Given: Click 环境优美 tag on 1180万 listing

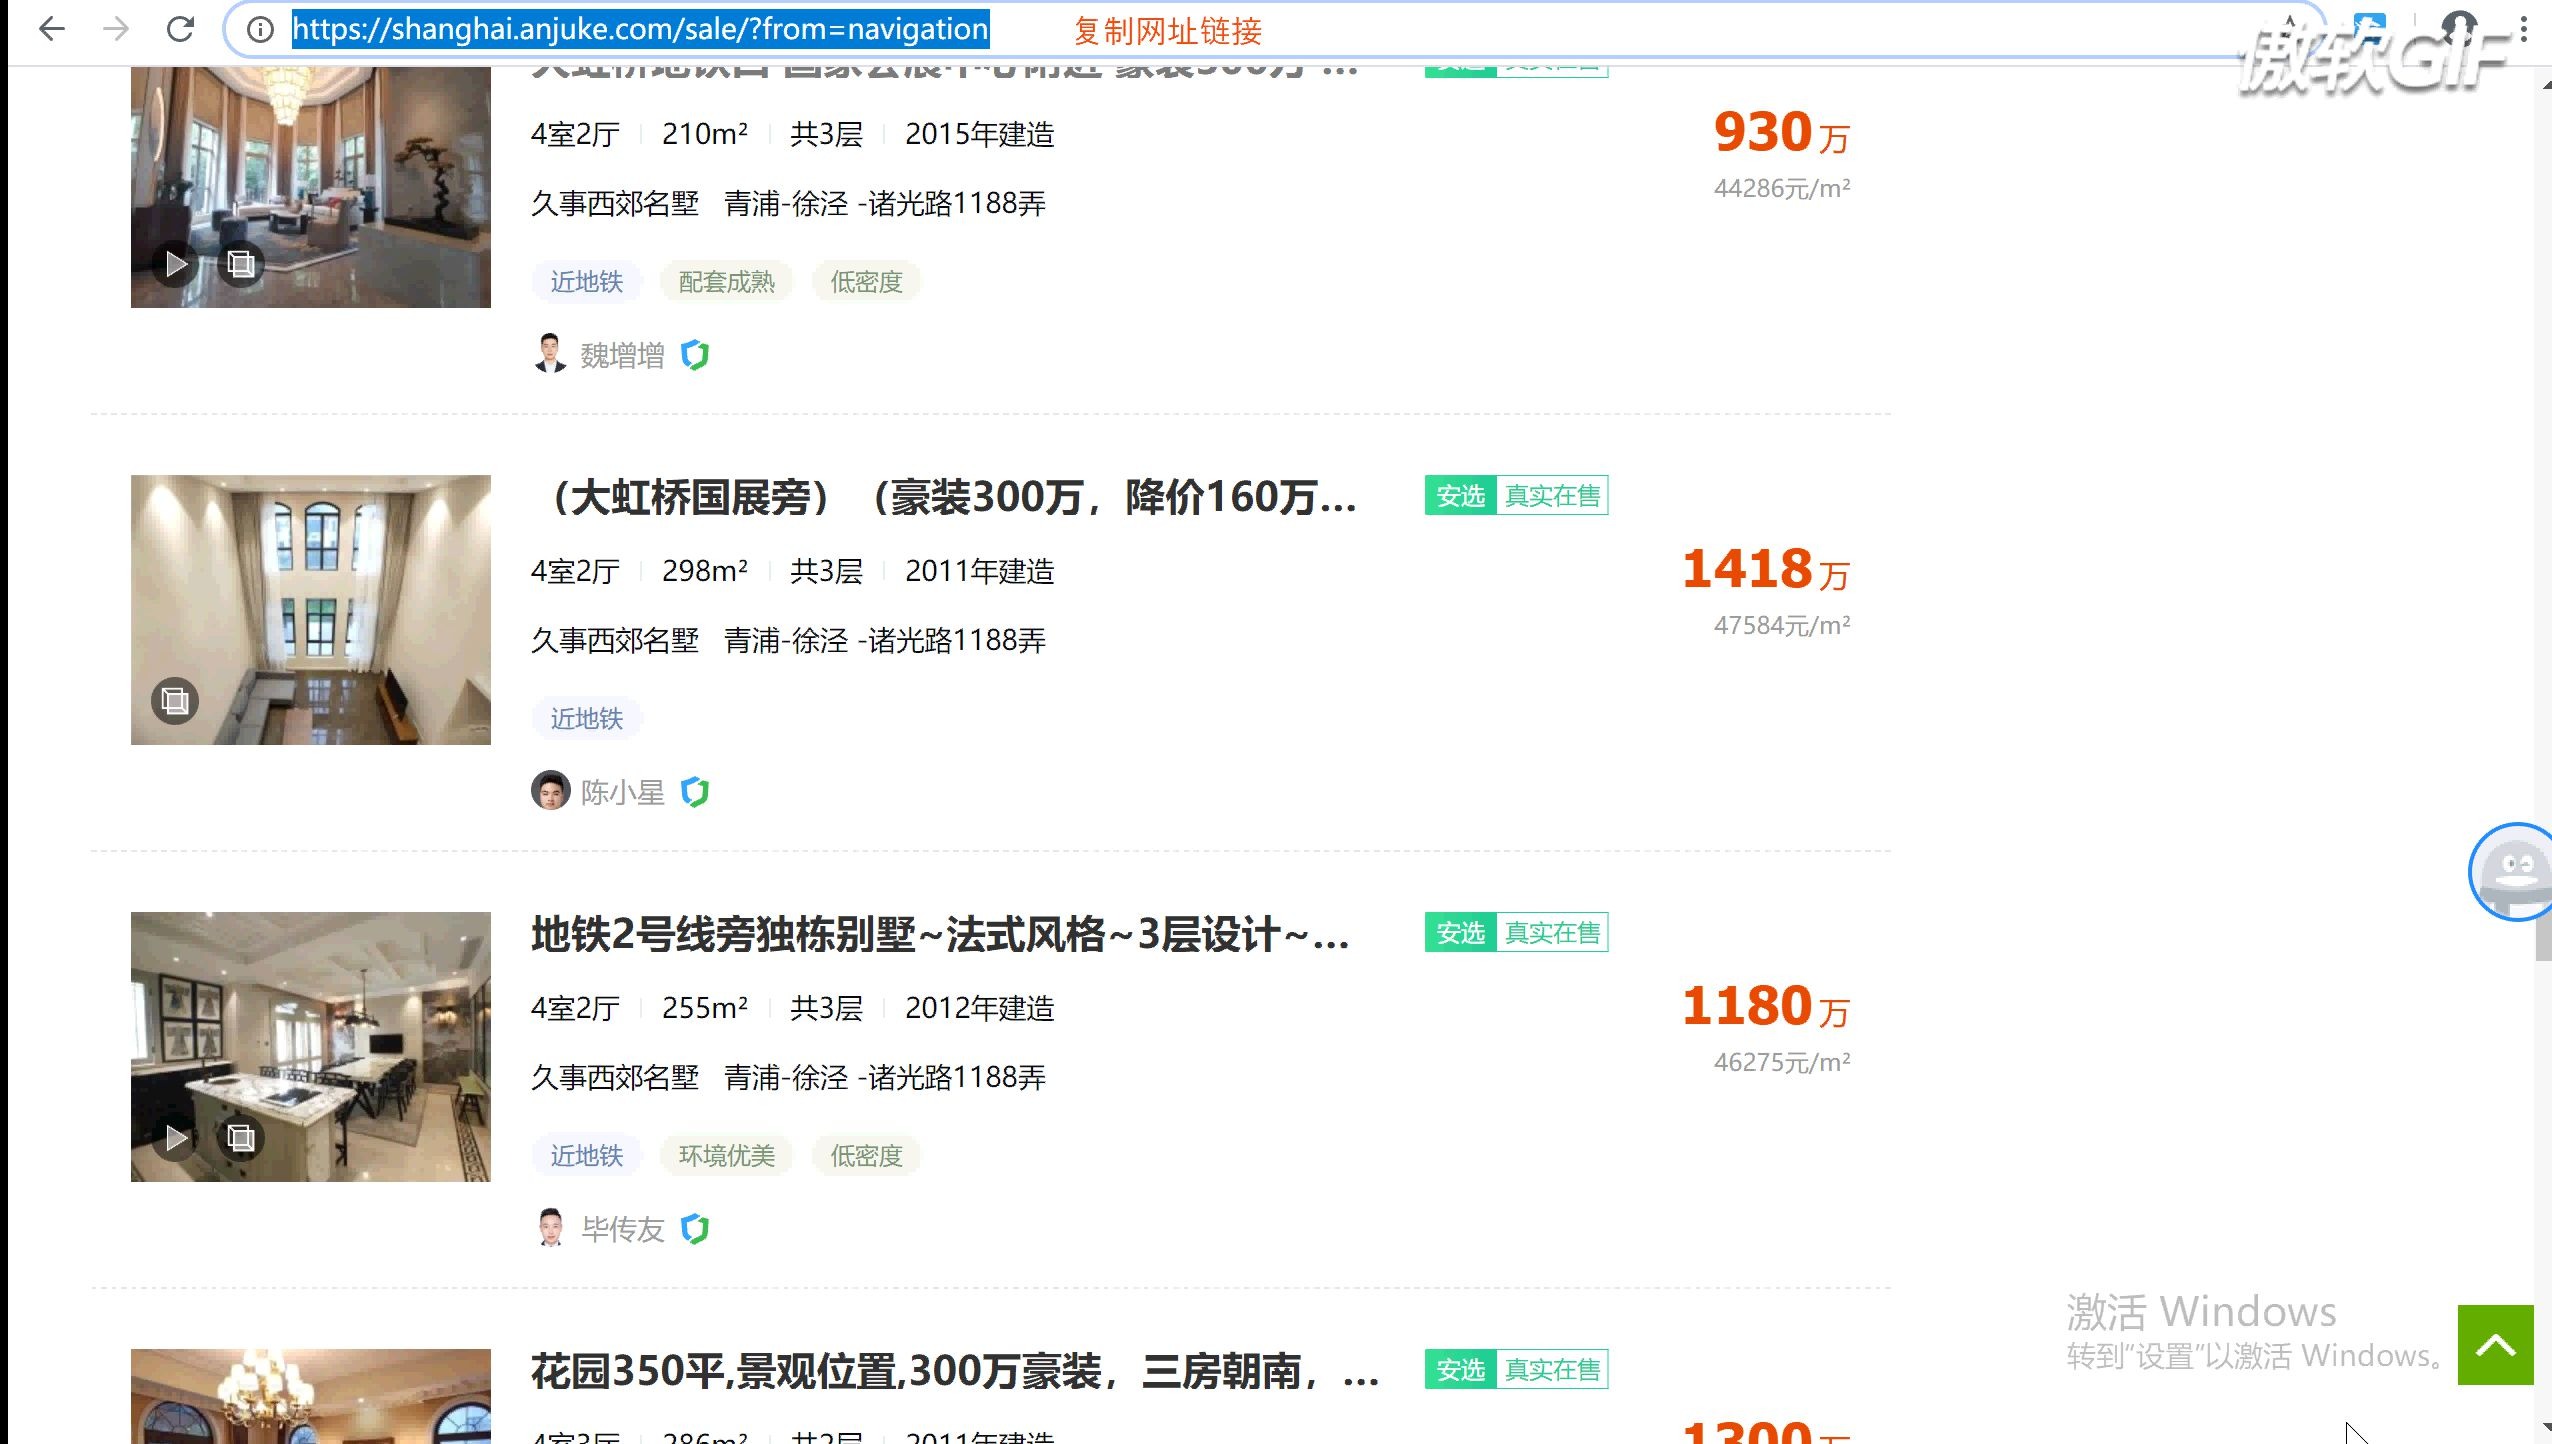Looking at the screenshot, I should tap(727, 1156).
